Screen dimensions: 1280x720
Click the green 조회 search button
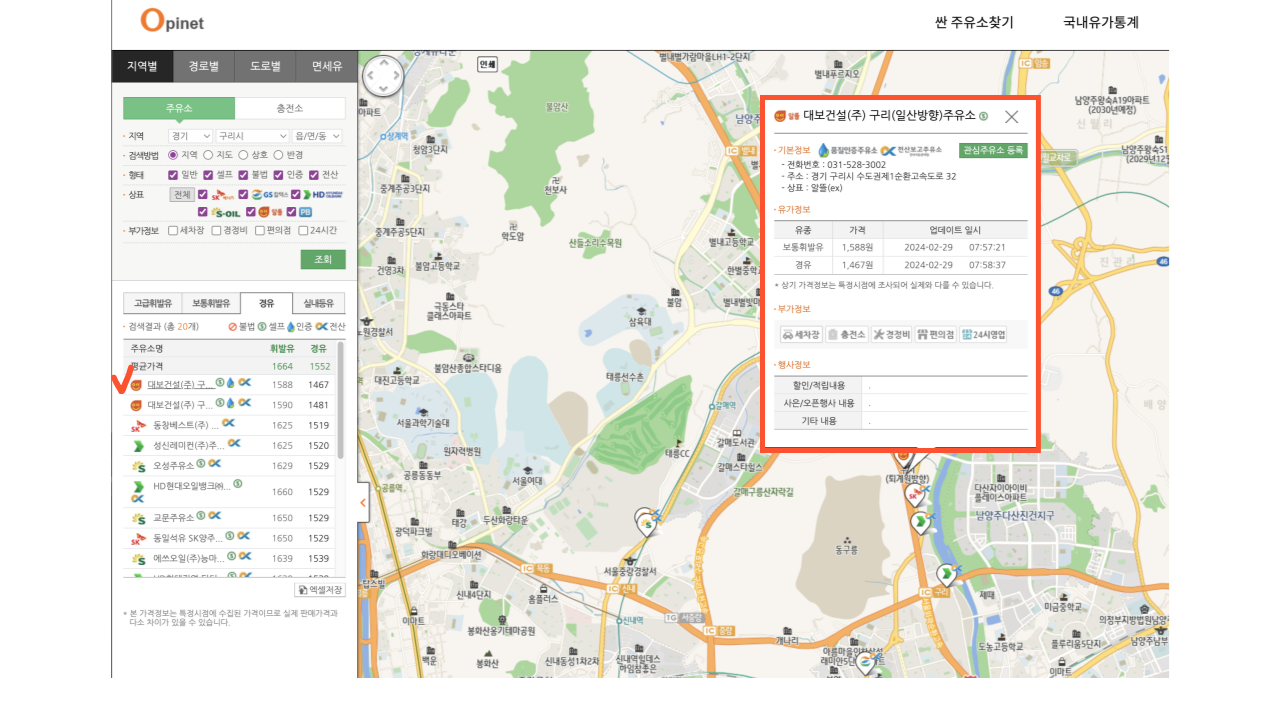[323, 259]
